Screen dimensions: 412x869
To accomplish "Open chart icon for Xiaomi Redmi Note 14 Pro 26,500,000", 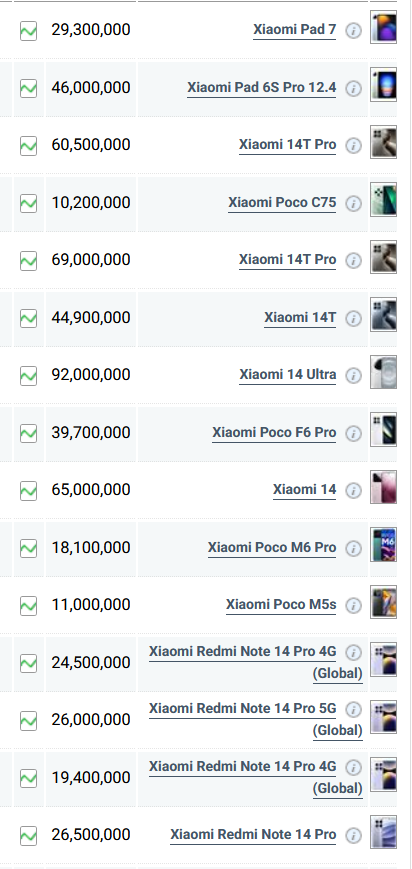I will point(28,835).
